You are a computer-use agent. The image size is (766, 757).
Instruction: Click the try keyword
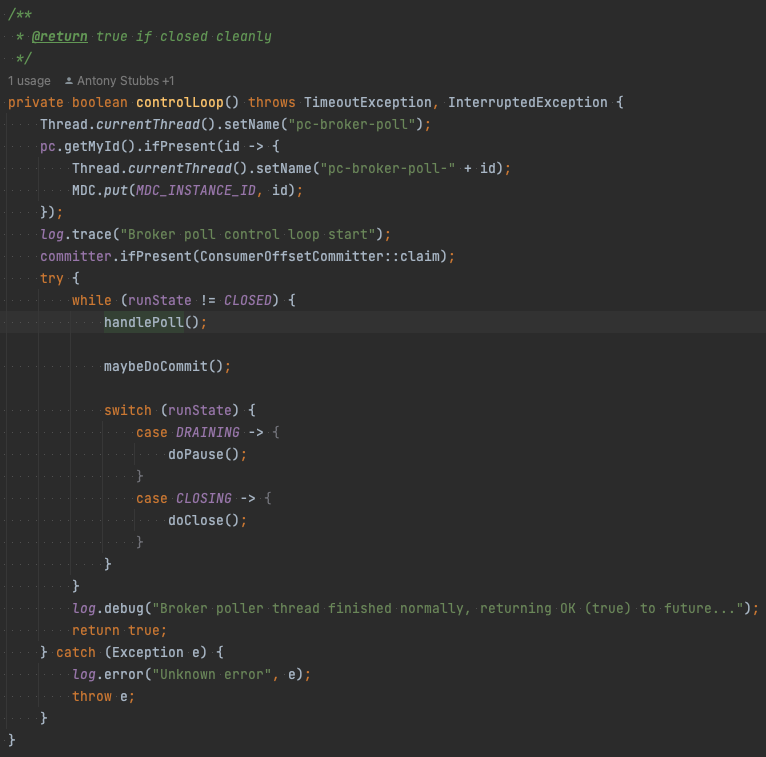(x=52, y=278)
